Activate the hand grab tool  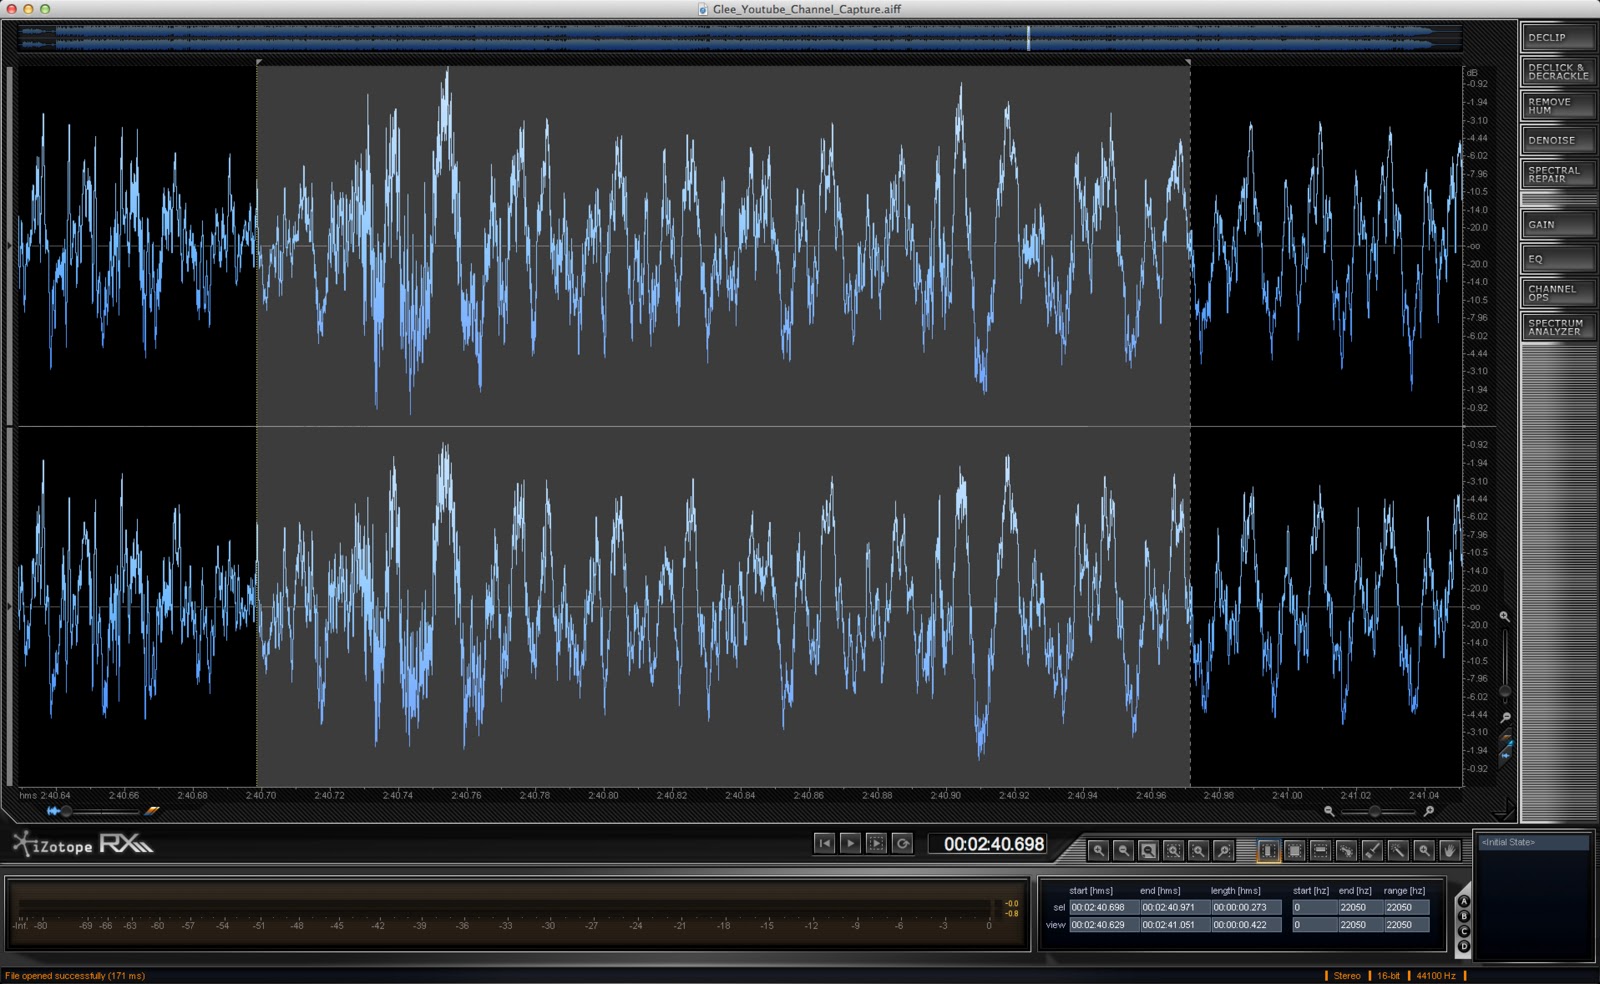pos(1449,850)
